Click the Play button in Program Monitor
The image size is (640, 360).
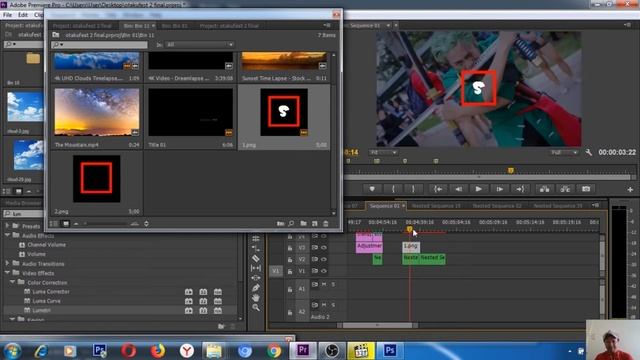(478, 189)
